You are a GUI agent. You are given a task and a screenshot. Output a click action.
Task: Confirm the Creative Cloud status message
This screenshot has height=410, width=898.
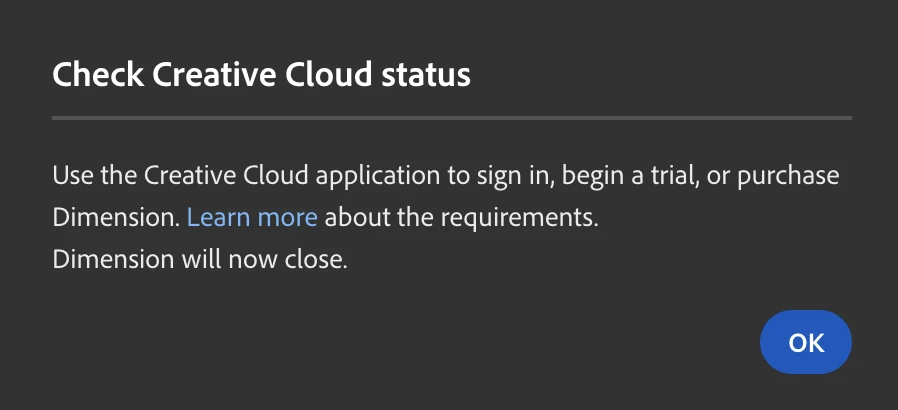pyautogui.click(x=805, y=342)
